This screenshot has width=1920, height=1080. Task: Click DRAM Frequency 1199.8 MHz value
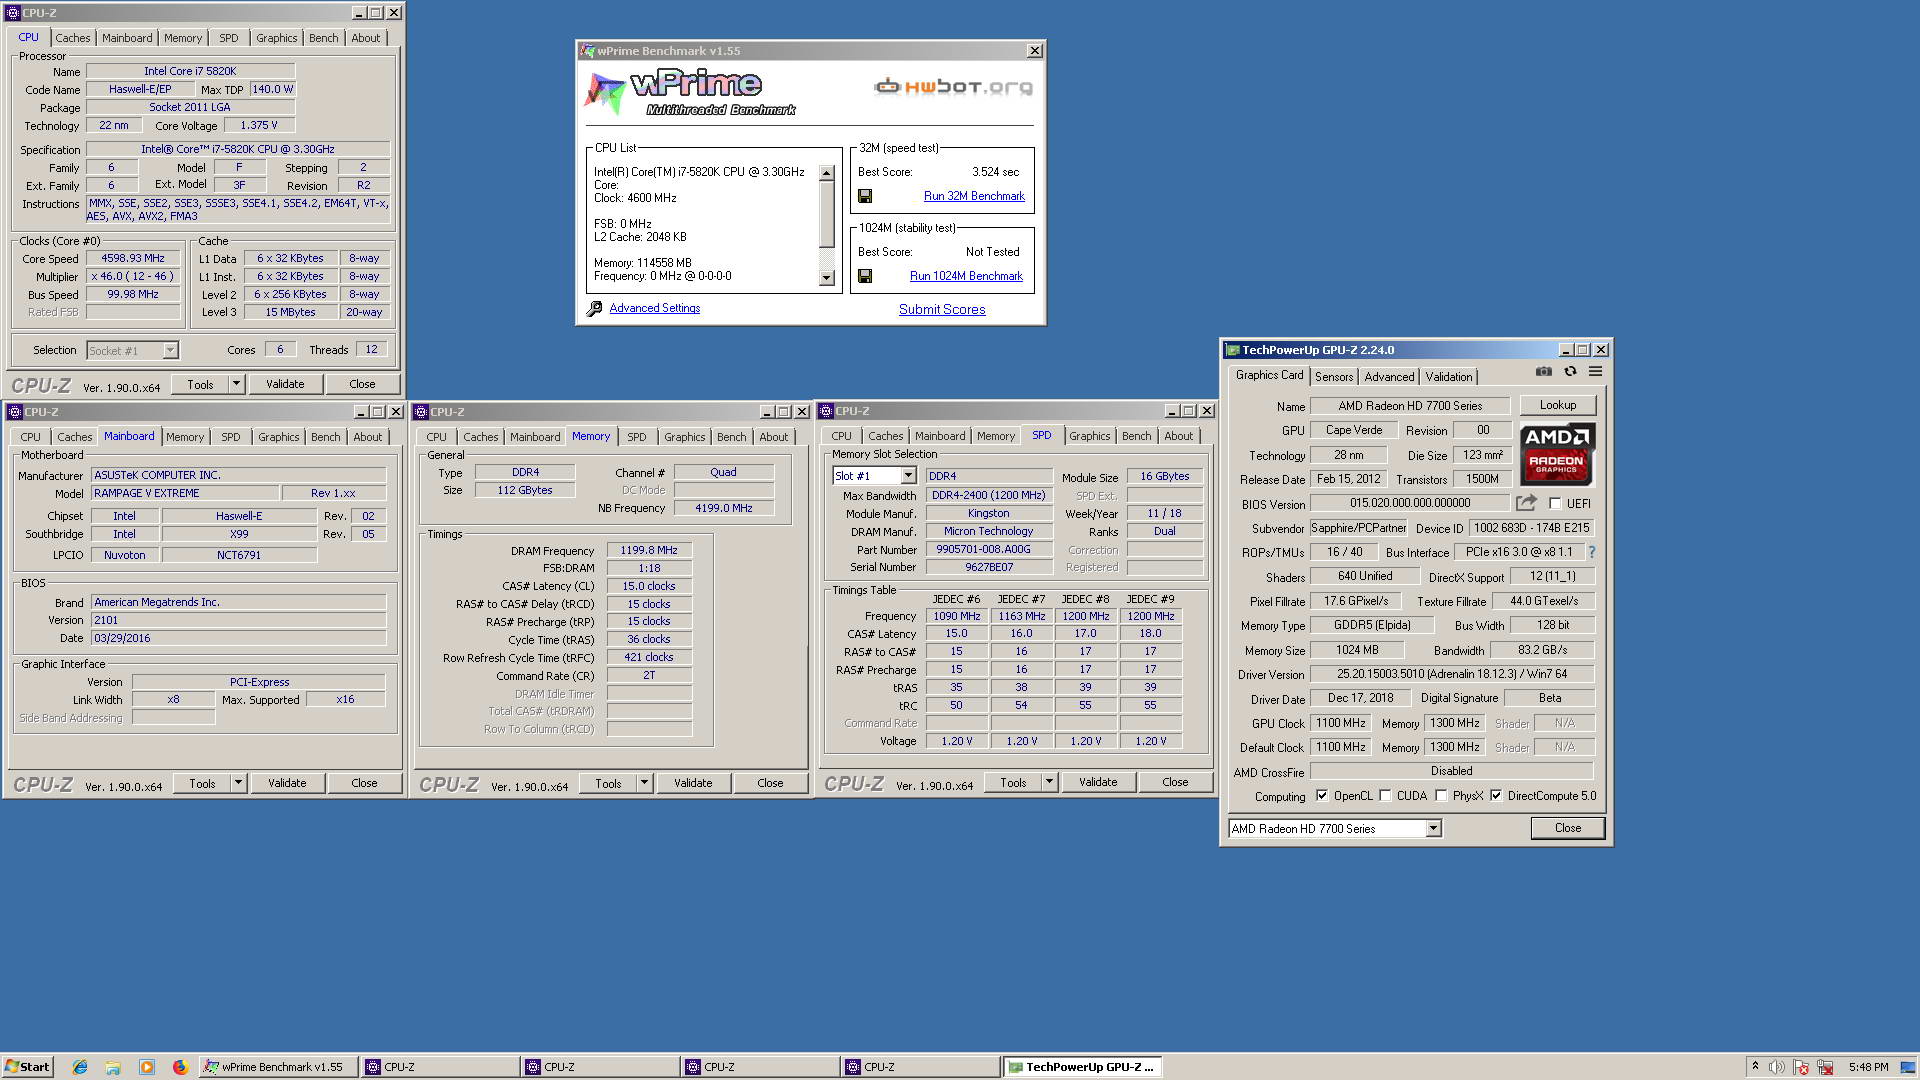tap(648, 550)
